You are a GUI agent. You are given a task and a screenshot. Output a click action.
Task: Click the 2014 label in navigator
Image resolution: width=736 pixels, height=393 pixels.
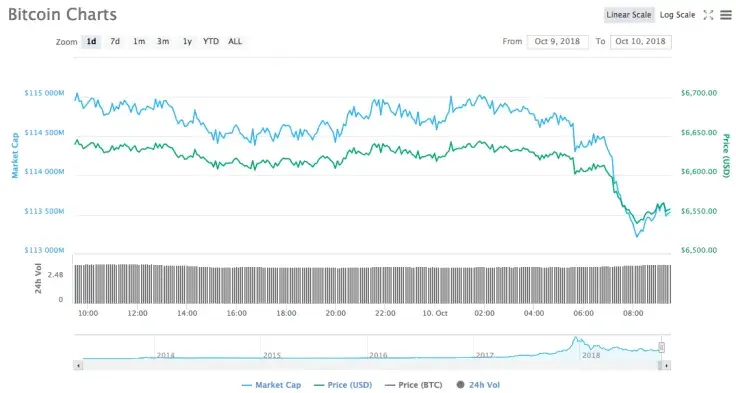pos(166,355)
